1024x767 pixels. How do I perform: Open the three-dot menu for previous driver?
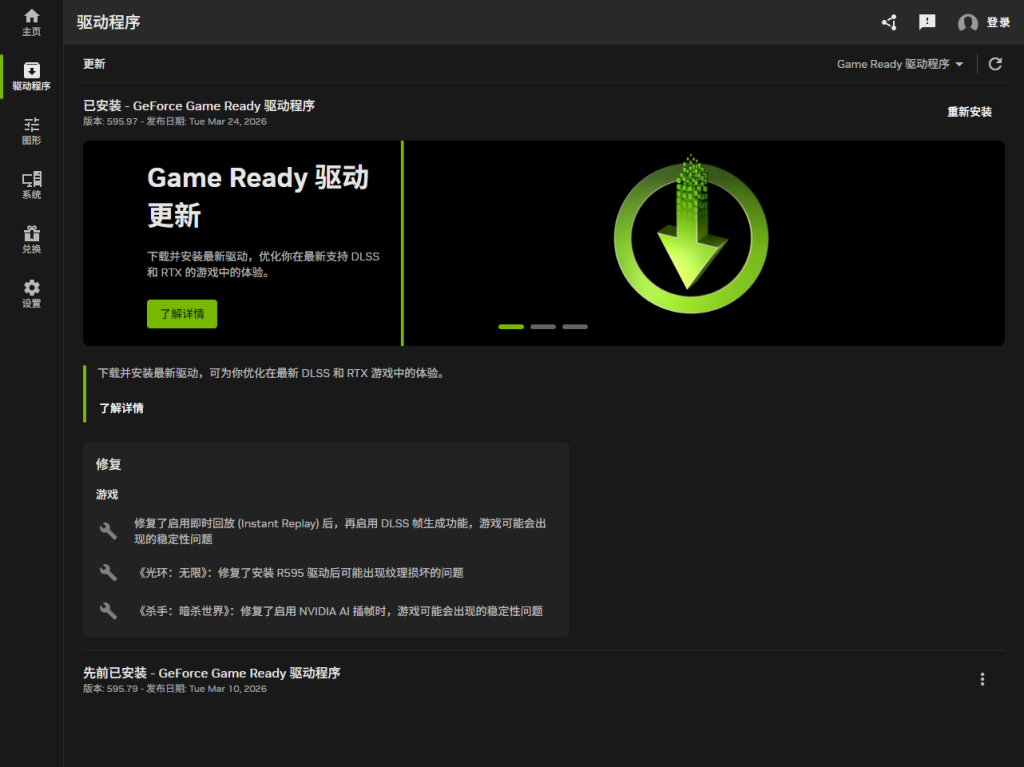[982, 679]
